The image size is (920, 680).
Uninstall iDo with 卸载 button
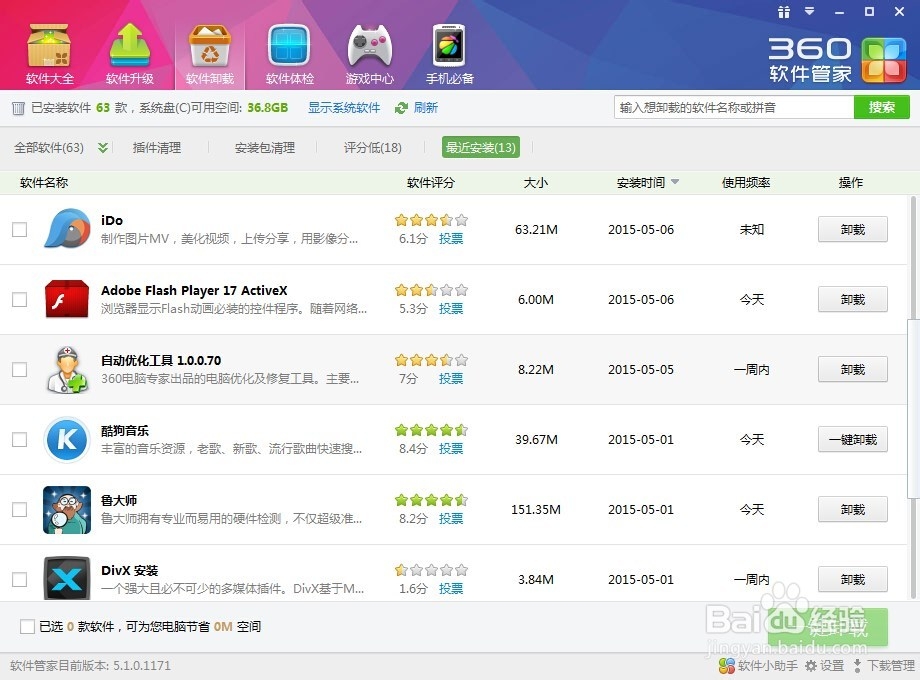[x=853, y=229]
